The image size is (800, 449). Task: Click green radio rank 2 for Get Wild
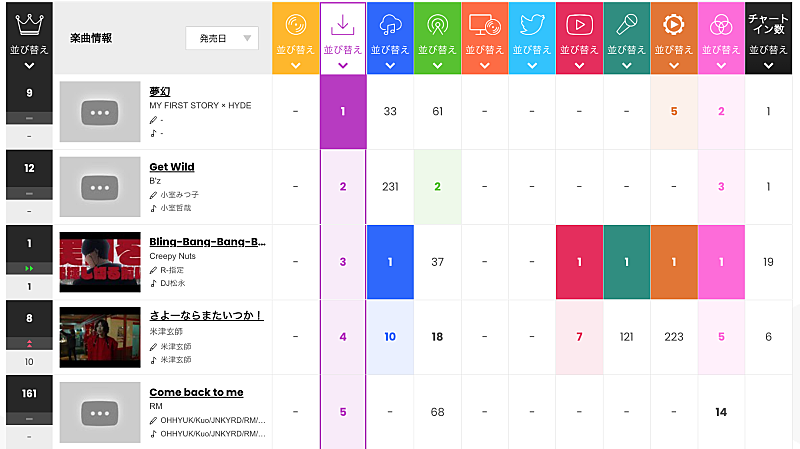(x=437, y=187)
